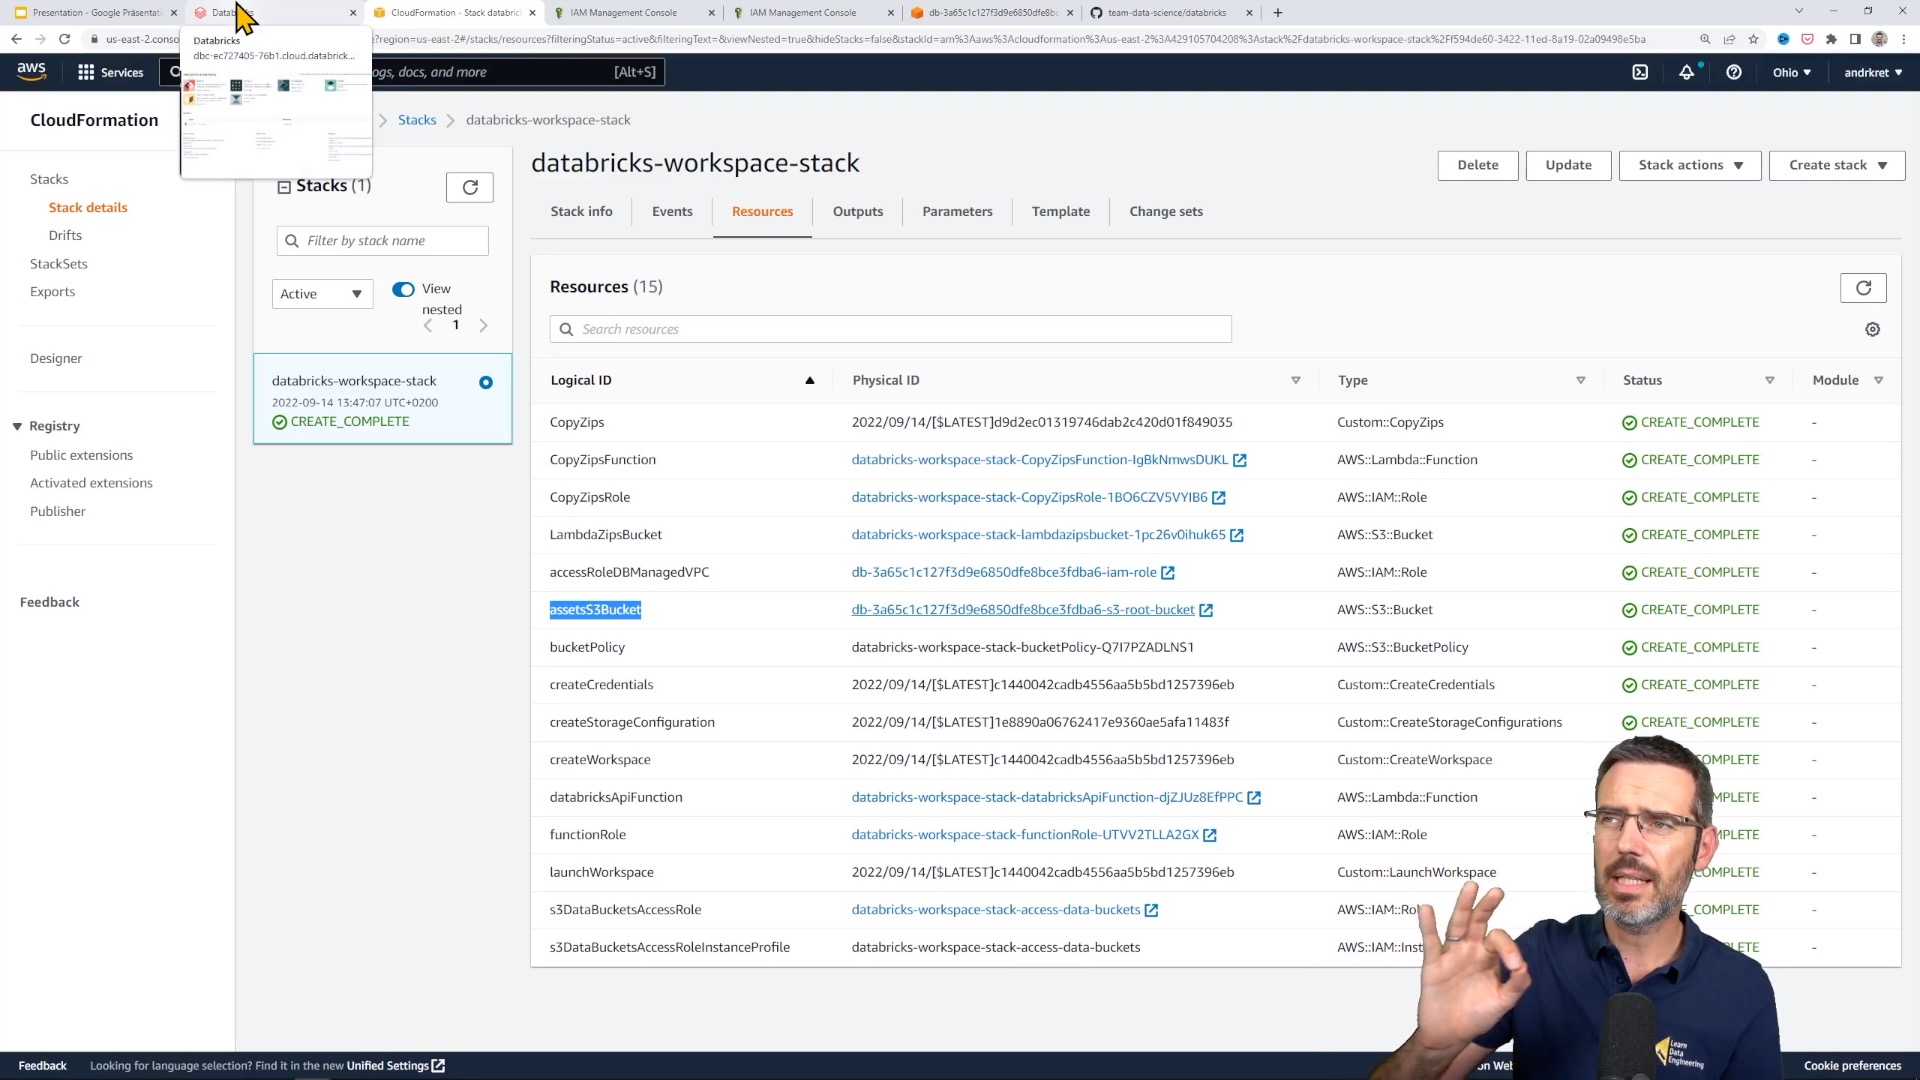The image size is (1920, 1080).
Task: Focus the Search resources field
Action: [x=890, y=329]
